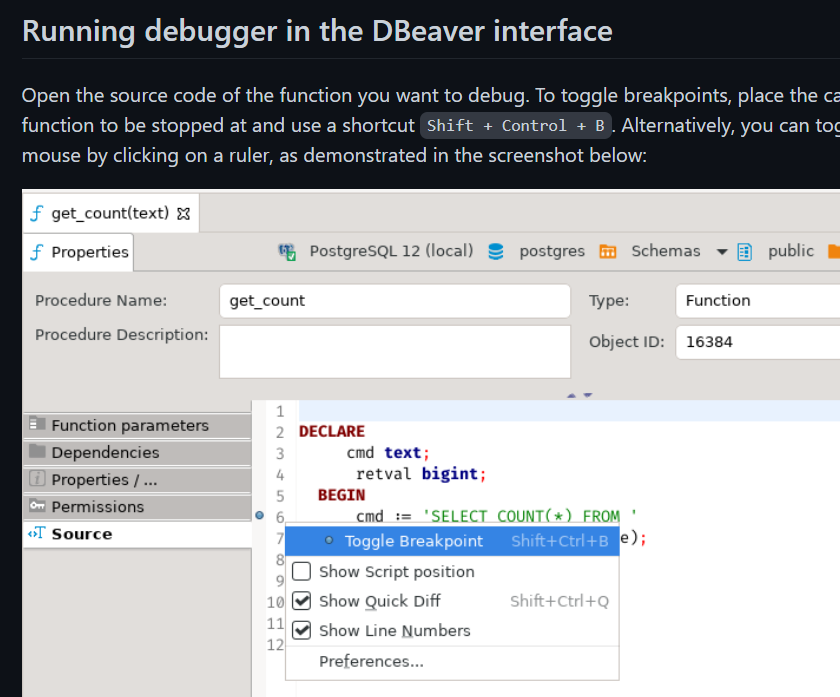Click the PostgreSQL 12 connection icon
Screen dimensions: 840x697
(x=287, y=251)
